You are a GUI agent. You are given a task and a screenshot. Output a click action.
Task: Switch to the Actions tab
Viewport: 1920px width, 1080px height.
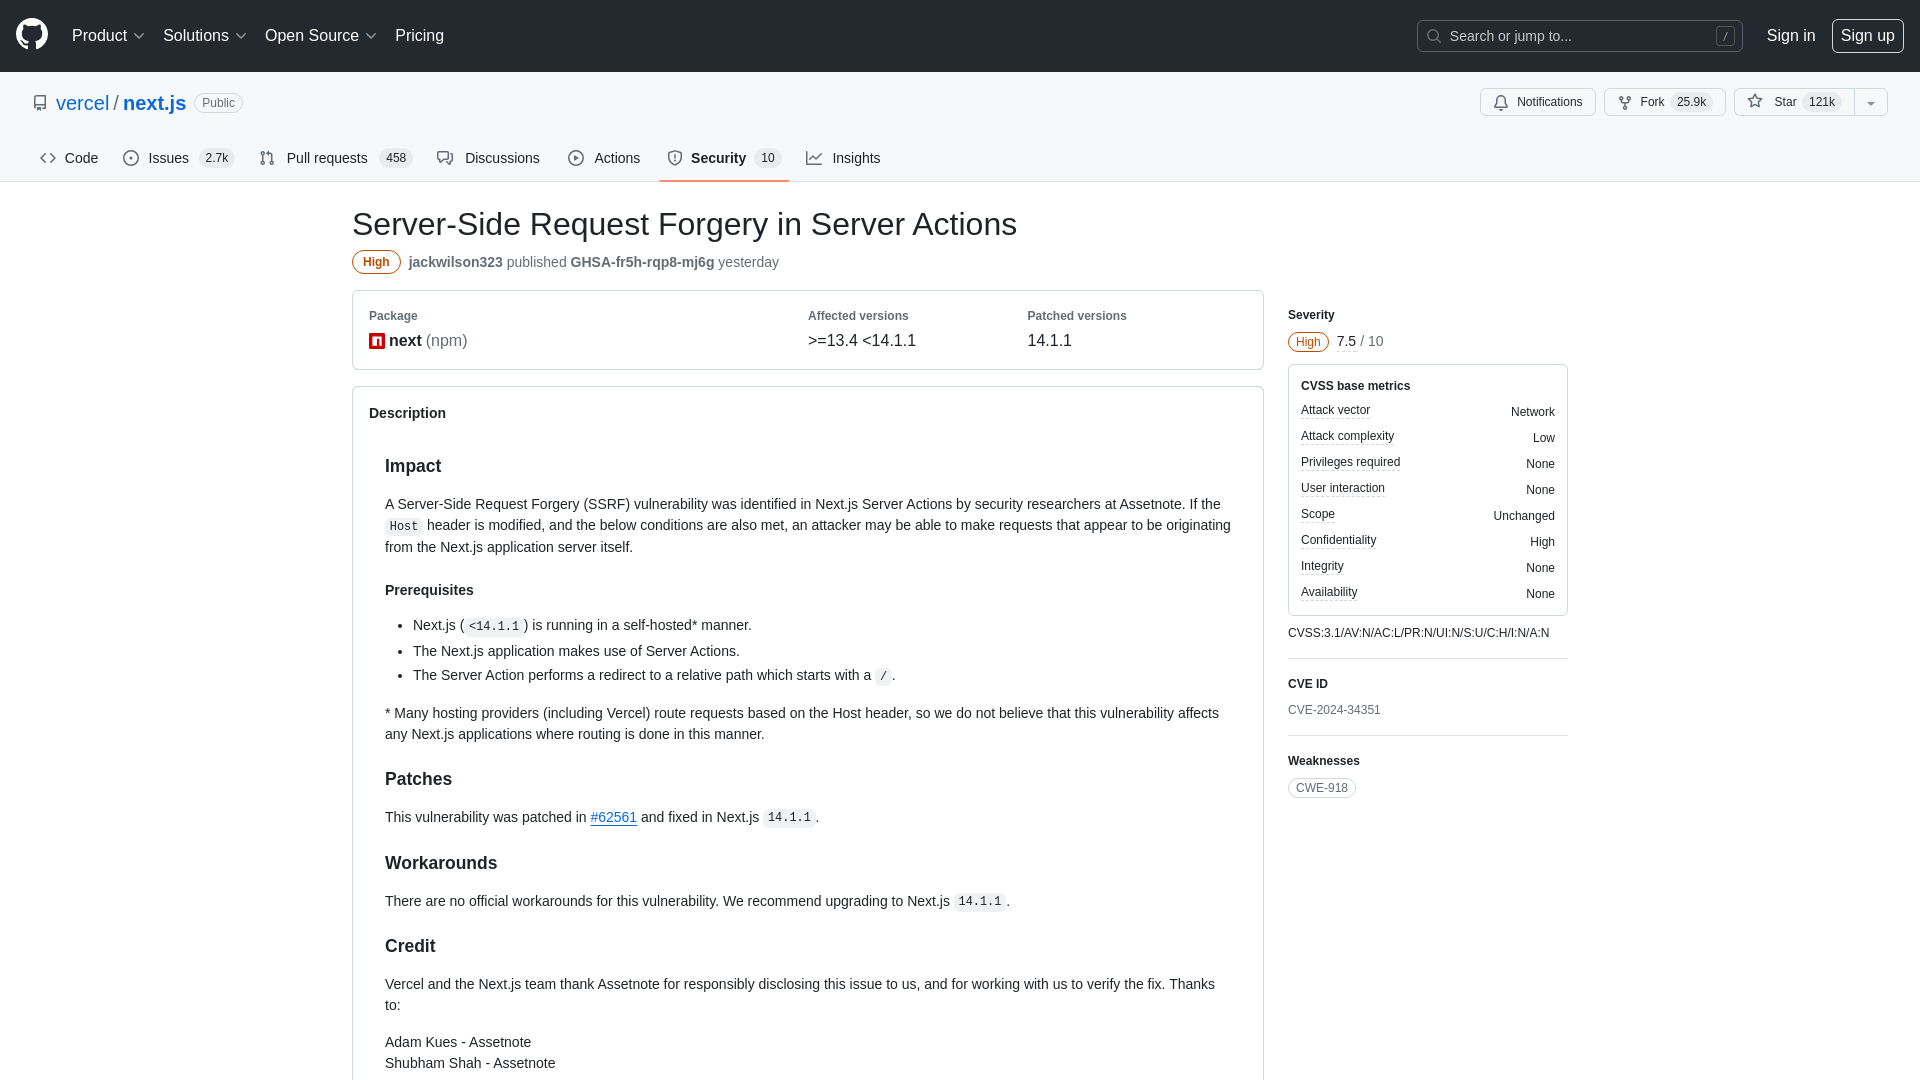(x=604, y=158)
